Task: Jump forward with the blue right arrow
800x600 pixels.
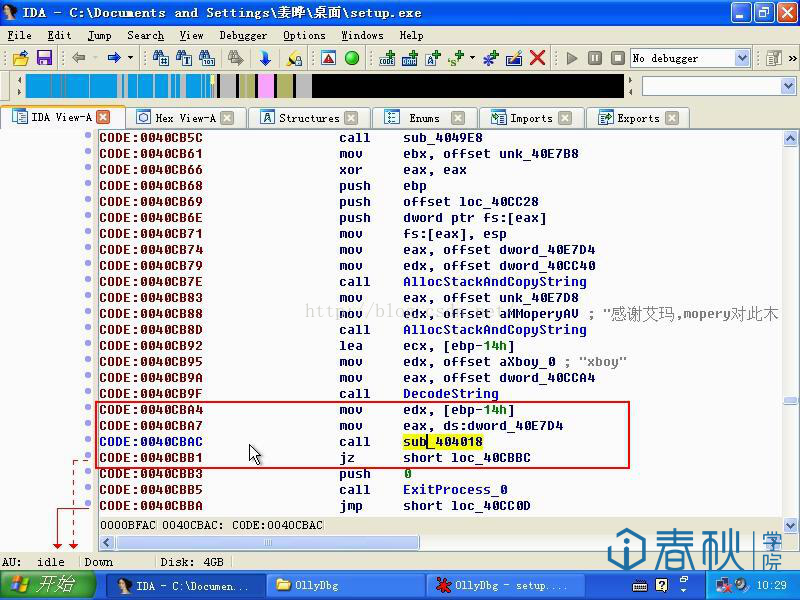Action: (x=114, y=58)
